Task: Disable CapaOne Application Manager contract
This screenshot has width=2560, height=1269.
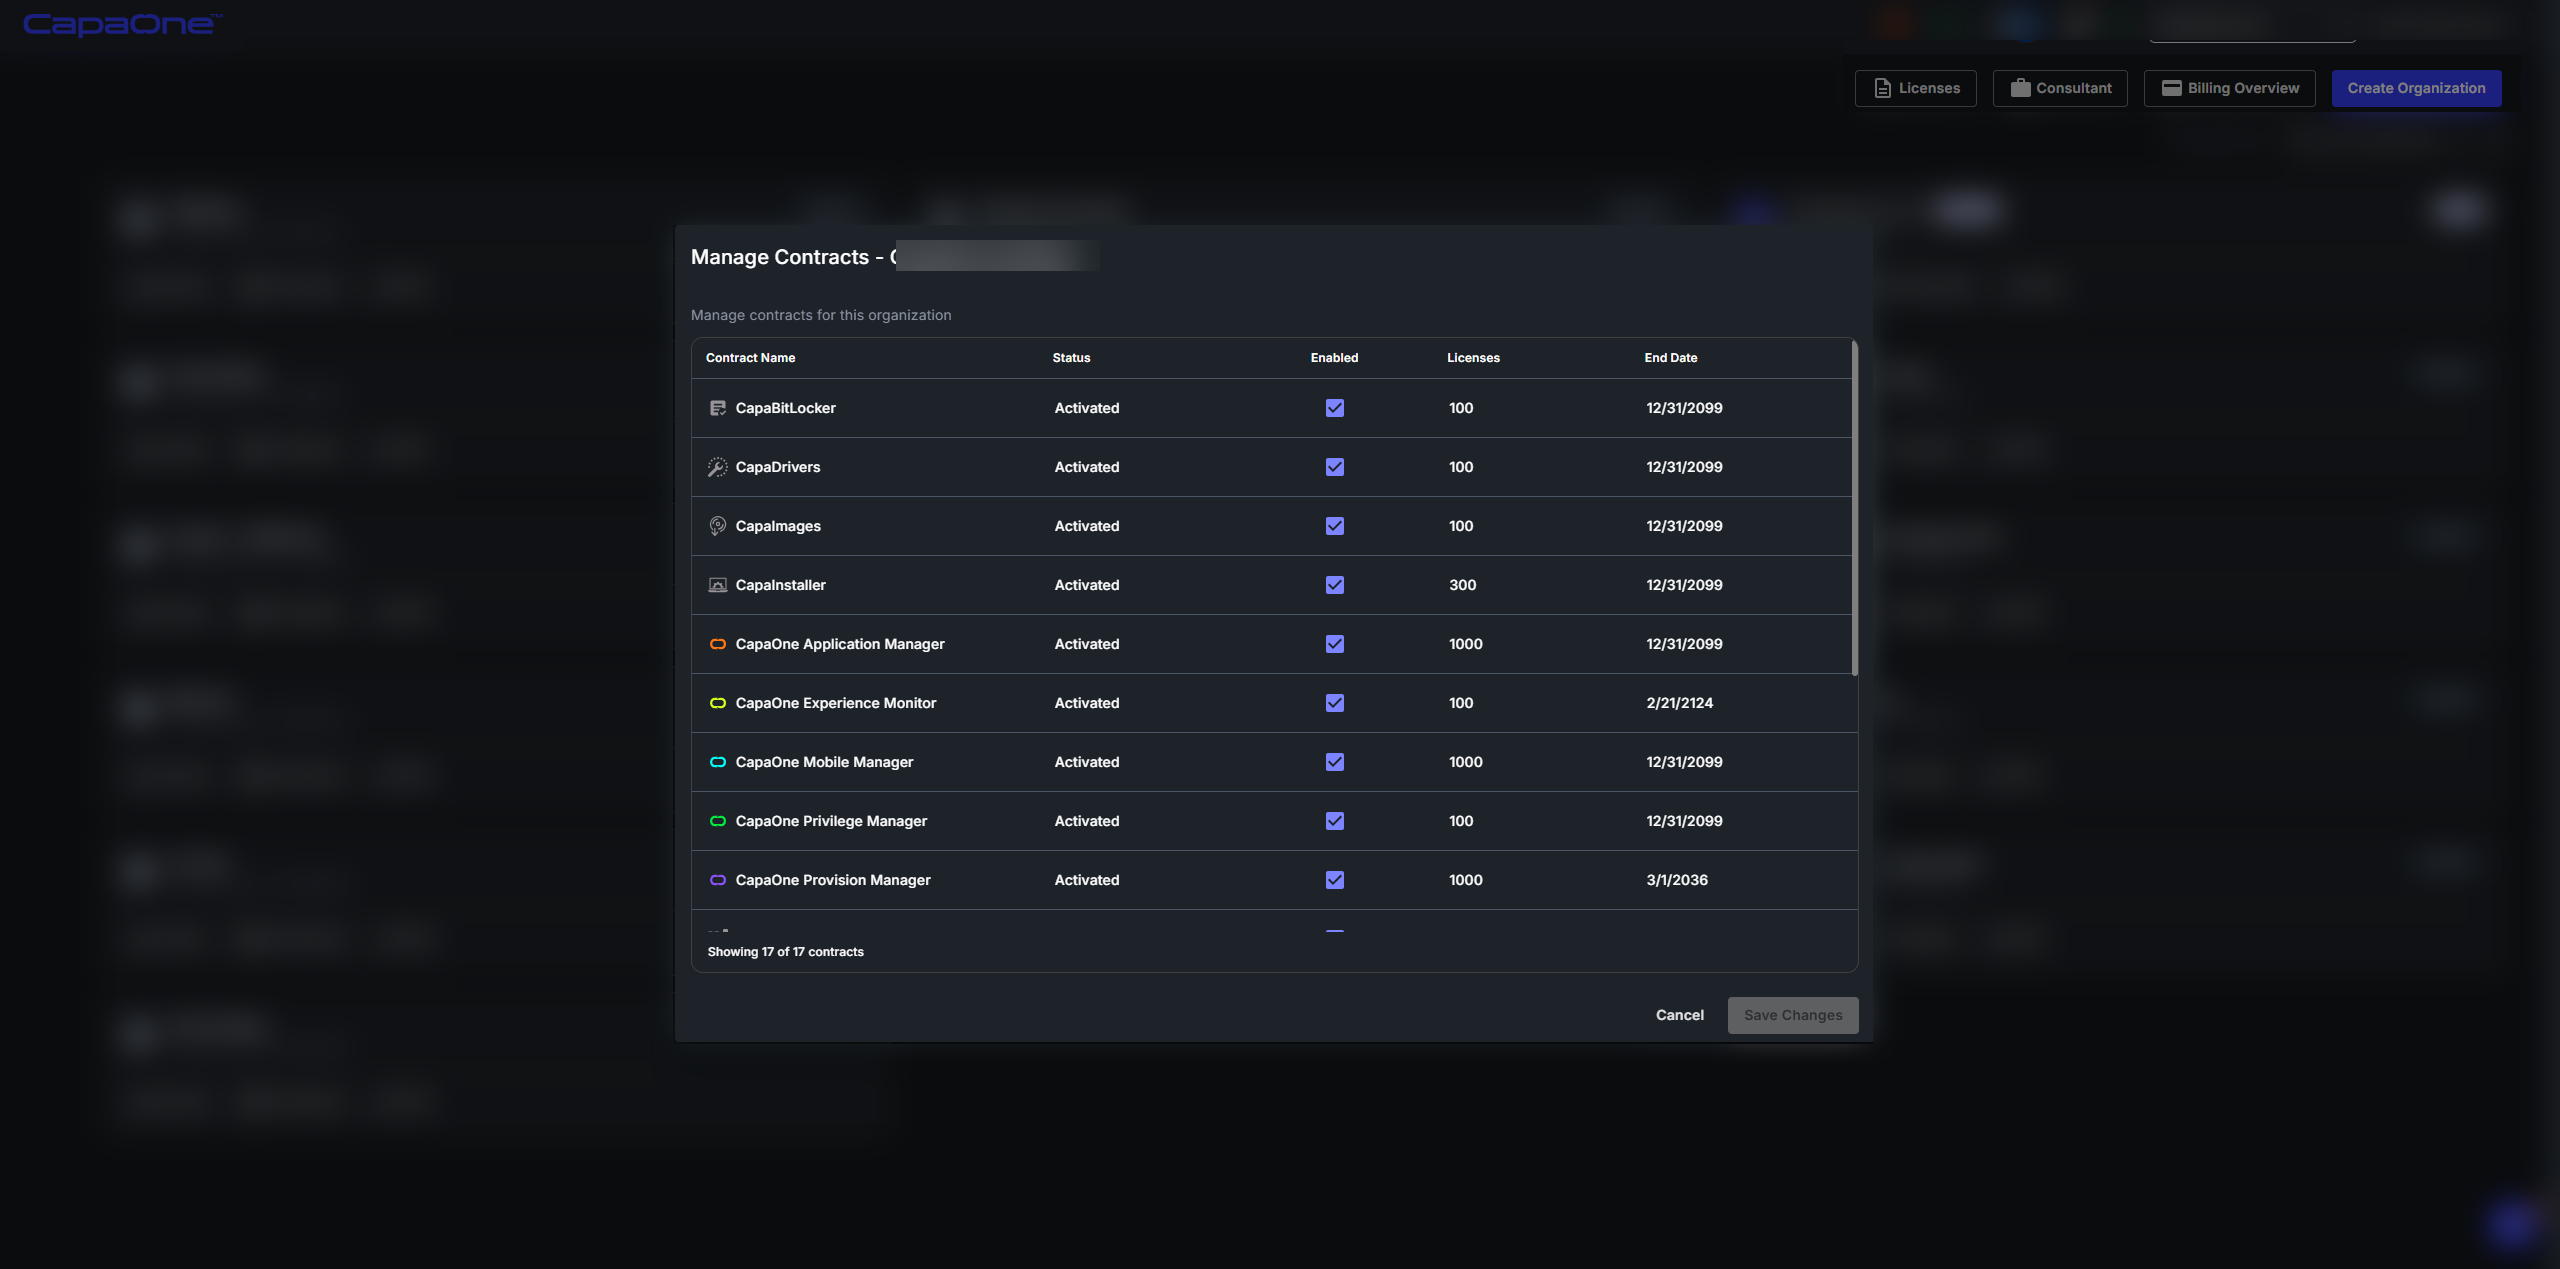Action: pyautogui.click(x=1334, y=644)
